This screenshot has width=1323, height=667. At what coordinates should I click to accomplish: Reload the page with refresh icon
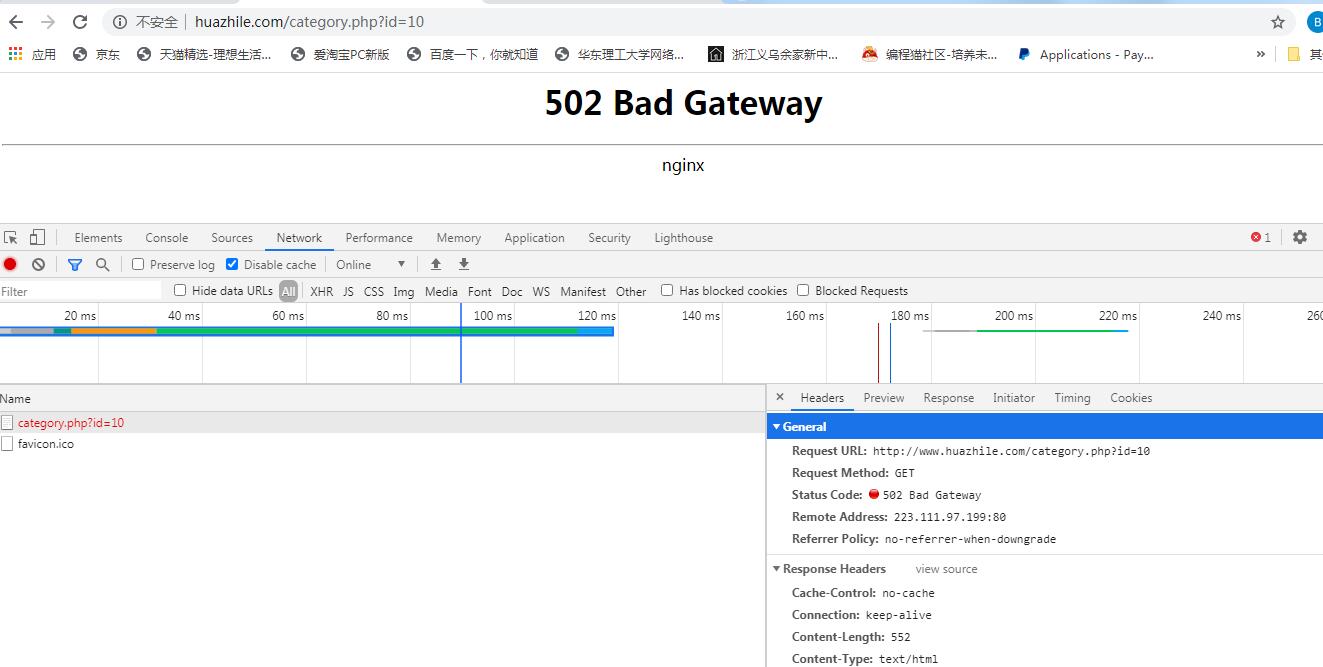(80, 22)
